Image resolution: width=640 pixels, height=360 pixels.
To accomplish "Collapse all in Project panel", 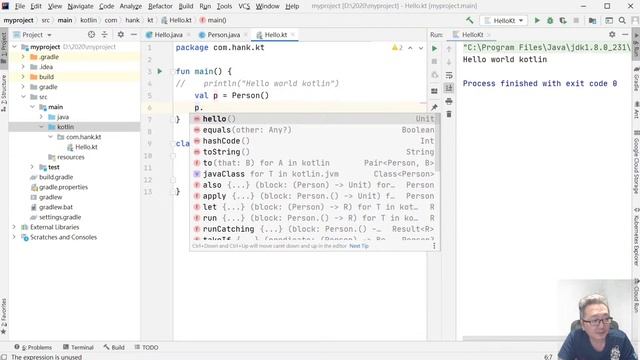I will 104,35.
